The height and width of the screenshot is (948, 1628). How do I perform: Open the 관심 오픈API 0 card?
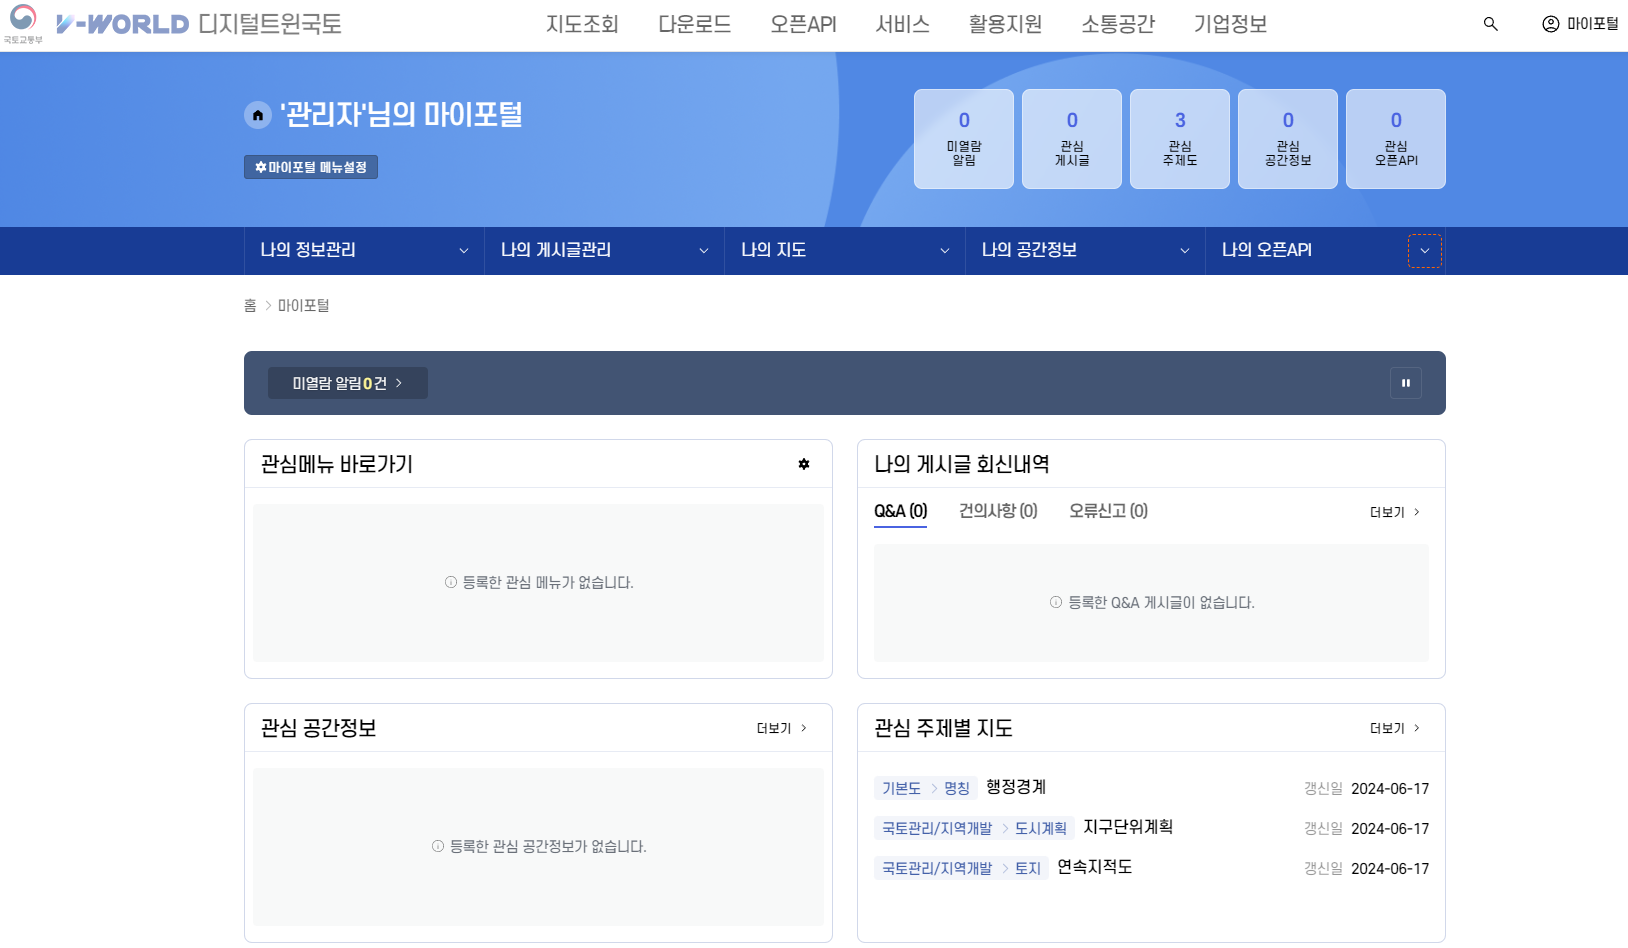coord(1396,139)
